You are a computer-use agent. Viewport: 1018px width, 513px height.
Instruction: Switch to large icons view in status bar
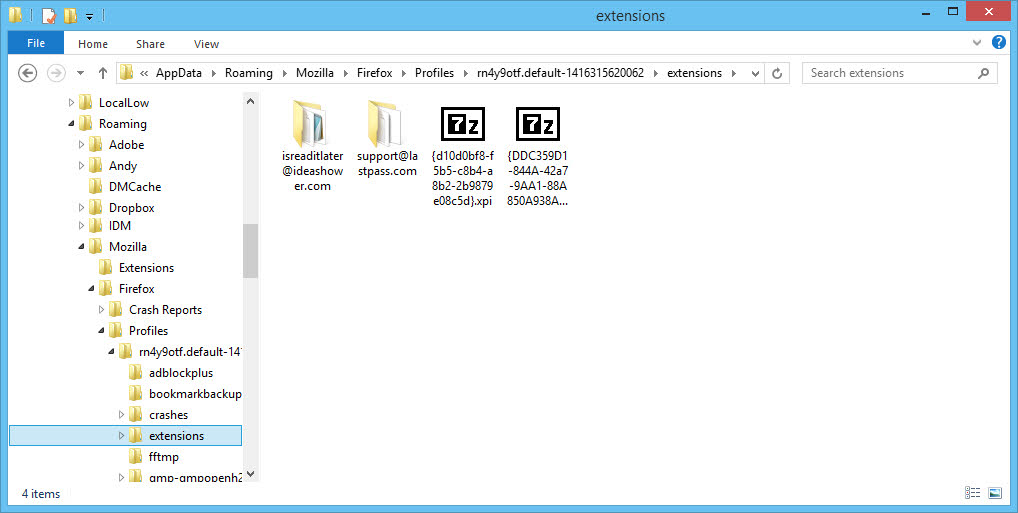coord(995,493)
